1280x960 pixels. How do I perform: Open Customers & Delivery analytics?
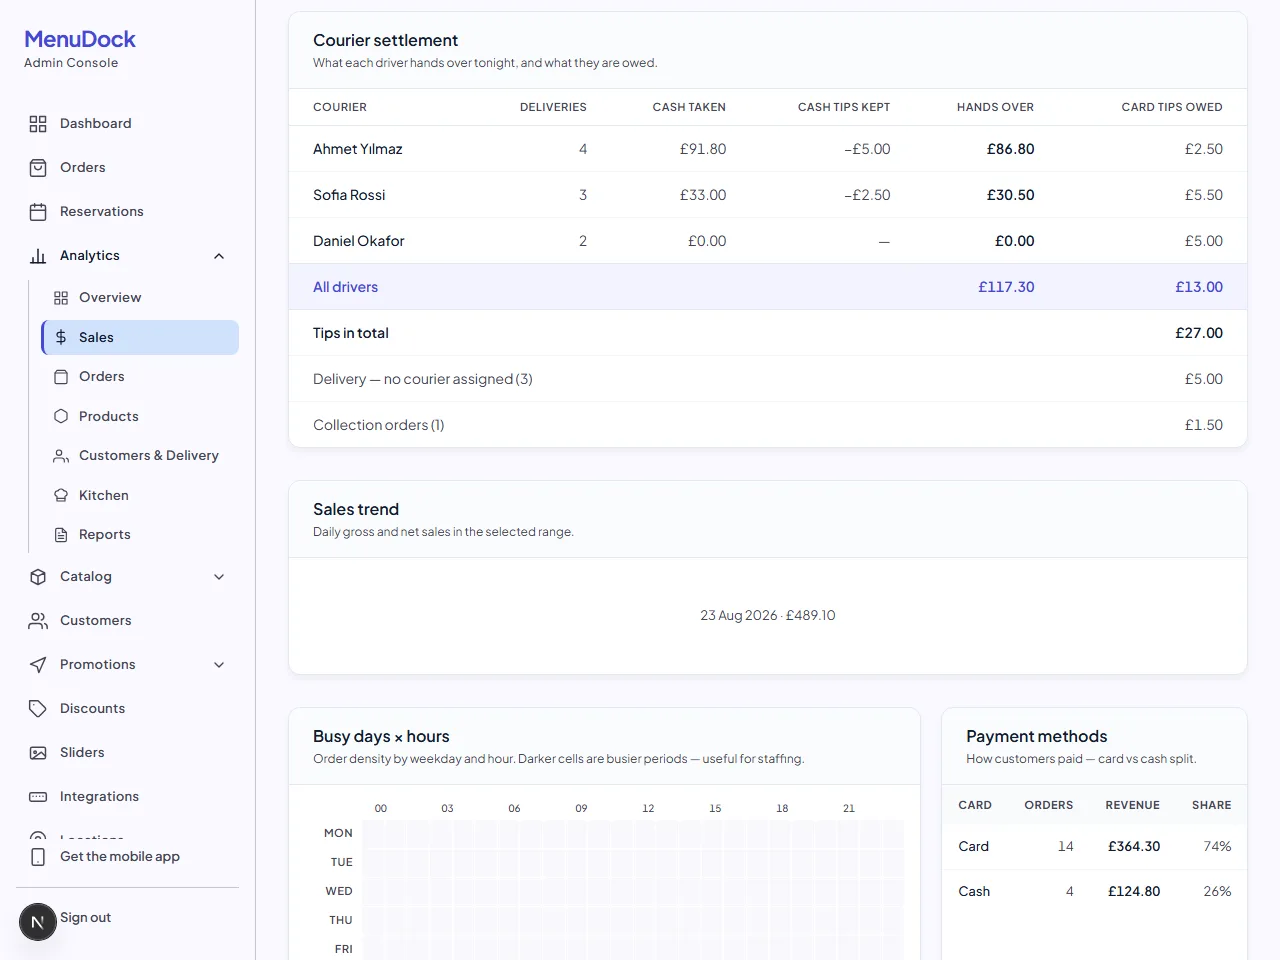click(x=140, y=456)
